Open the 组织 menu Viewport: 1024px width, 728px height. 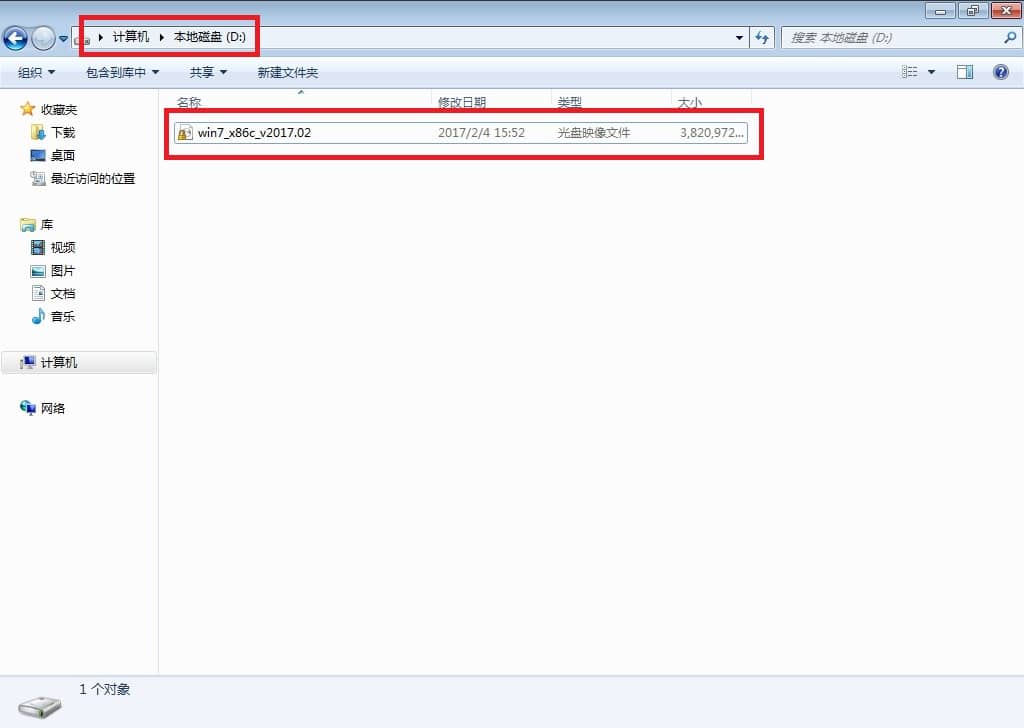click(36, 72)
